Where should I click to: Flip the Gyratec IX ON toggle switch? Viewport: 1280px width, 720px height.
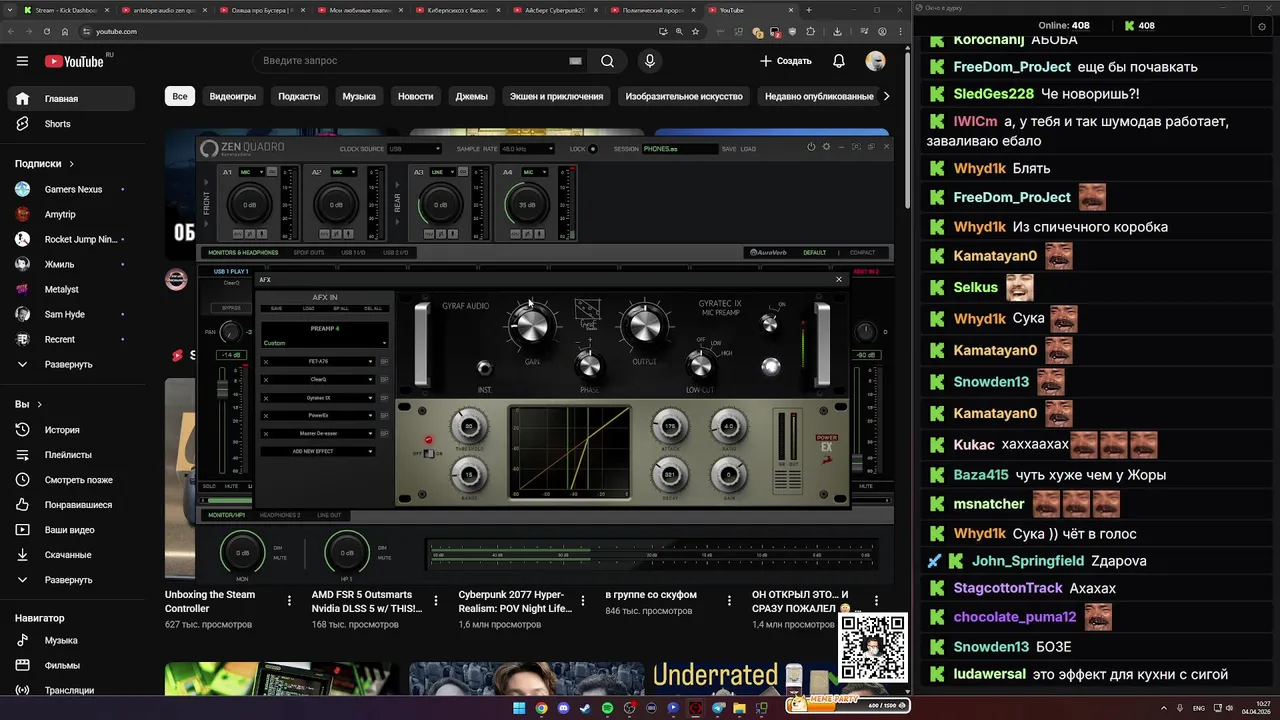pyautogui.click(x=769, y=322)
